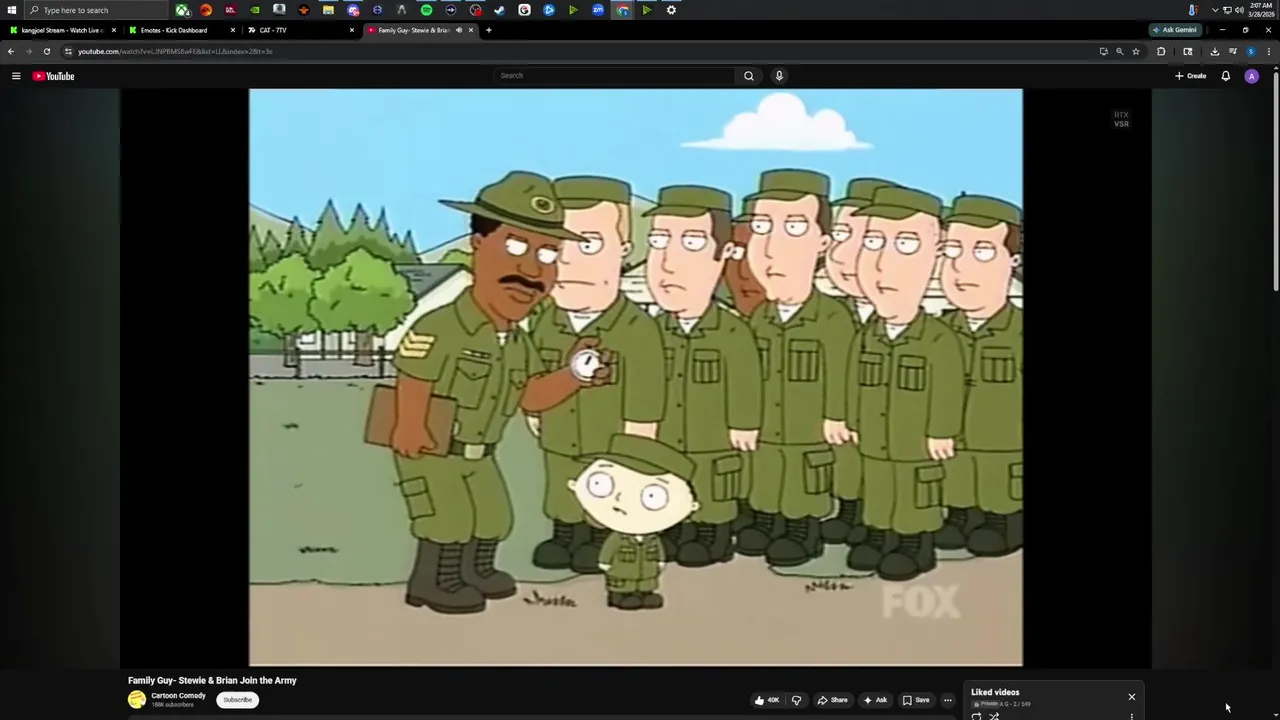1280x720 pixels.
Task: Open the YouTube guide hamburger menu
Action: [16, 76]
